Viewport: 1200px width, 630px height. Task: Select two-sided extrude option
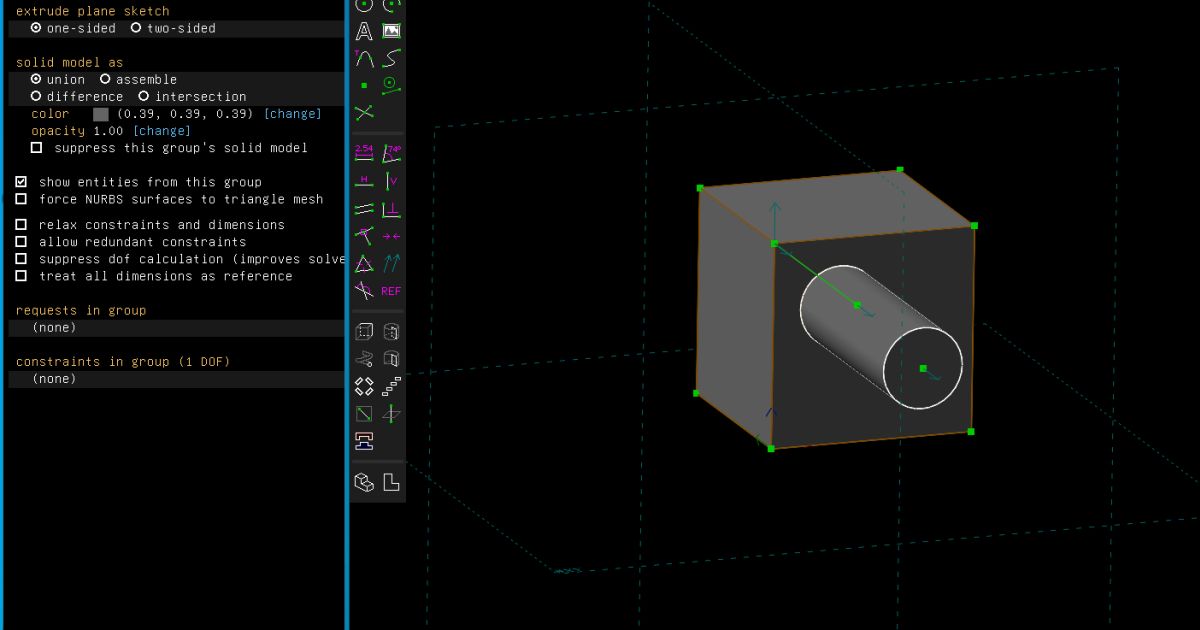(173, 28)
